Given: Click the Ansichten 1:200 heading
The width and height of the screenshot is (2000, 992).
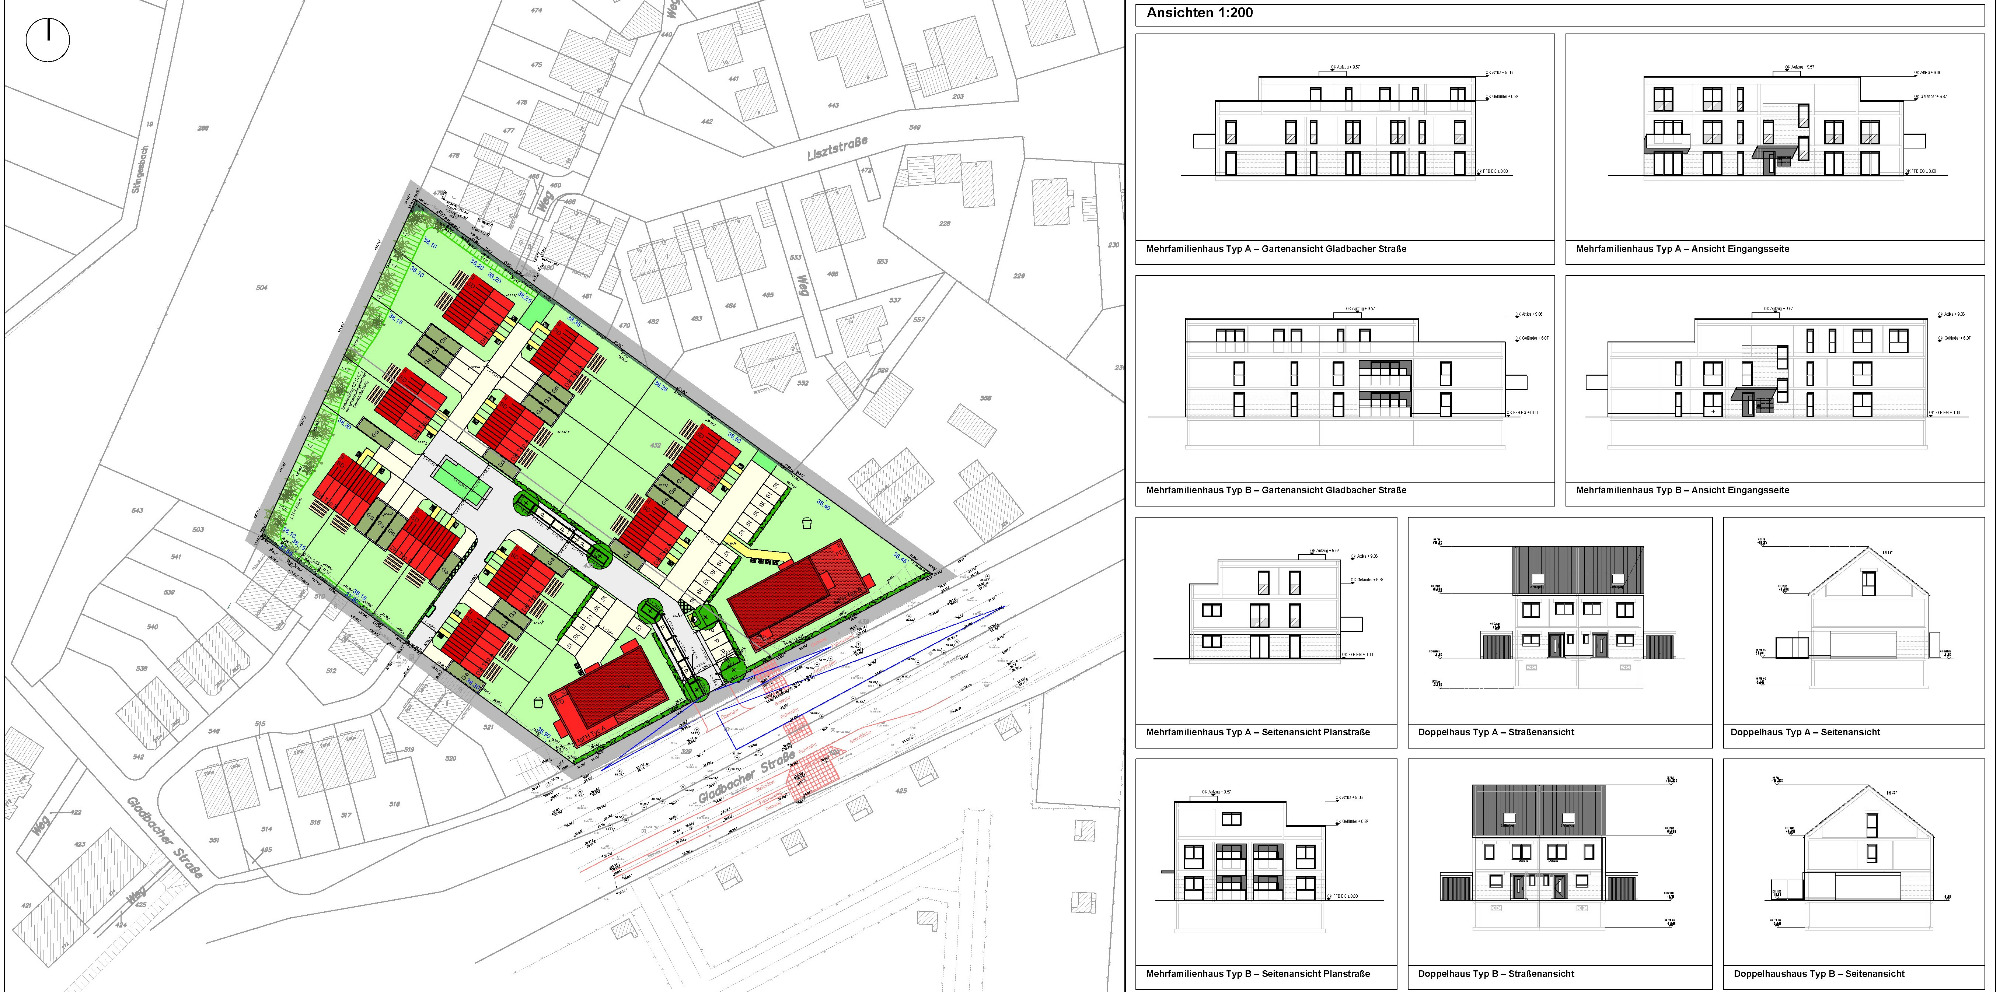Looking at the screenshot, I should pos(1199,13).
